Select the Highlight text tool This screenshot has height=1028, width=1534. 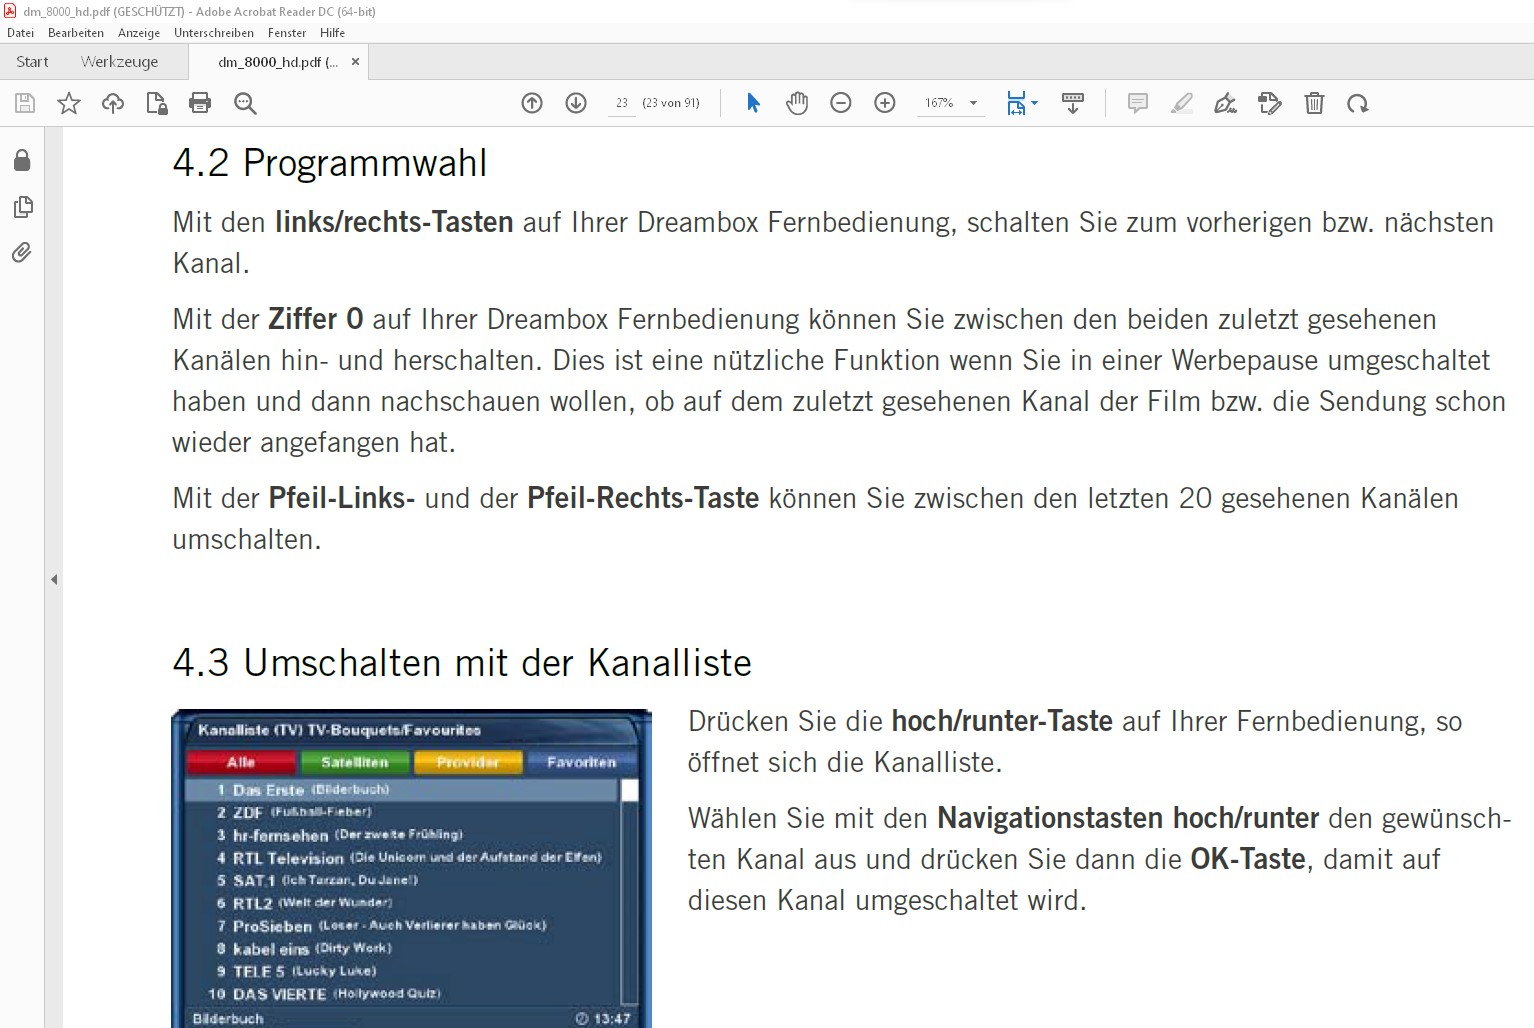tap(1182, 103)
